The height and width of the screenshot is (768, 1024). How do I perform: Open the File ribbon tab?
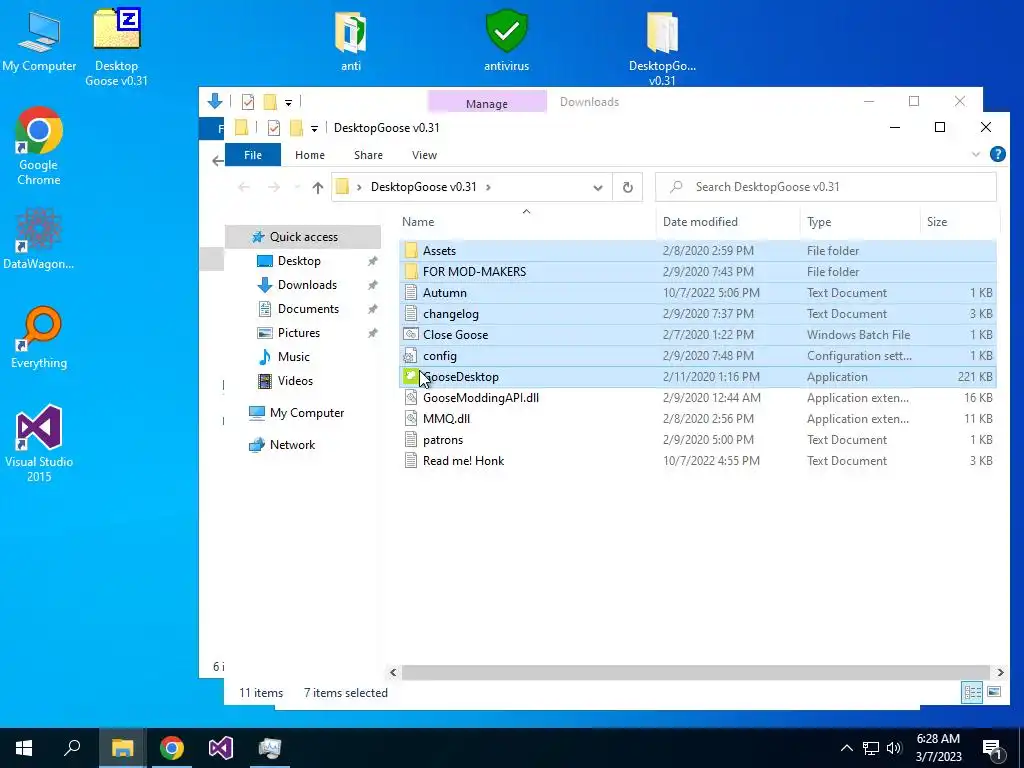[x=253, y=155]
